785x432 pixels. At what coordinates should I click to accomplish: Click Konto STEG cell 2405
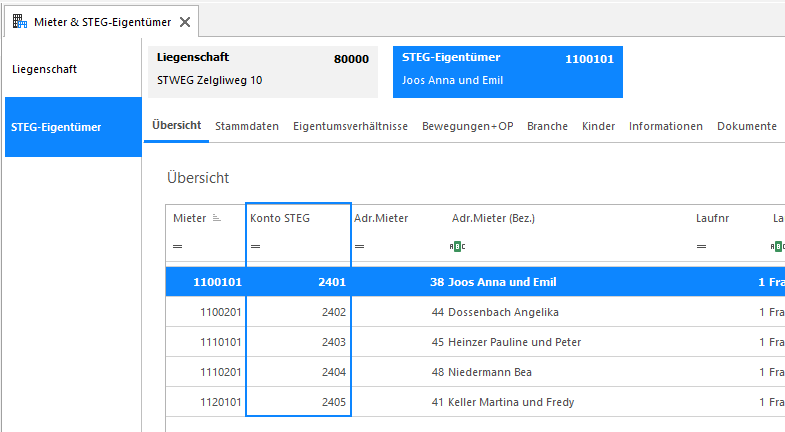(x=298, y=402)
